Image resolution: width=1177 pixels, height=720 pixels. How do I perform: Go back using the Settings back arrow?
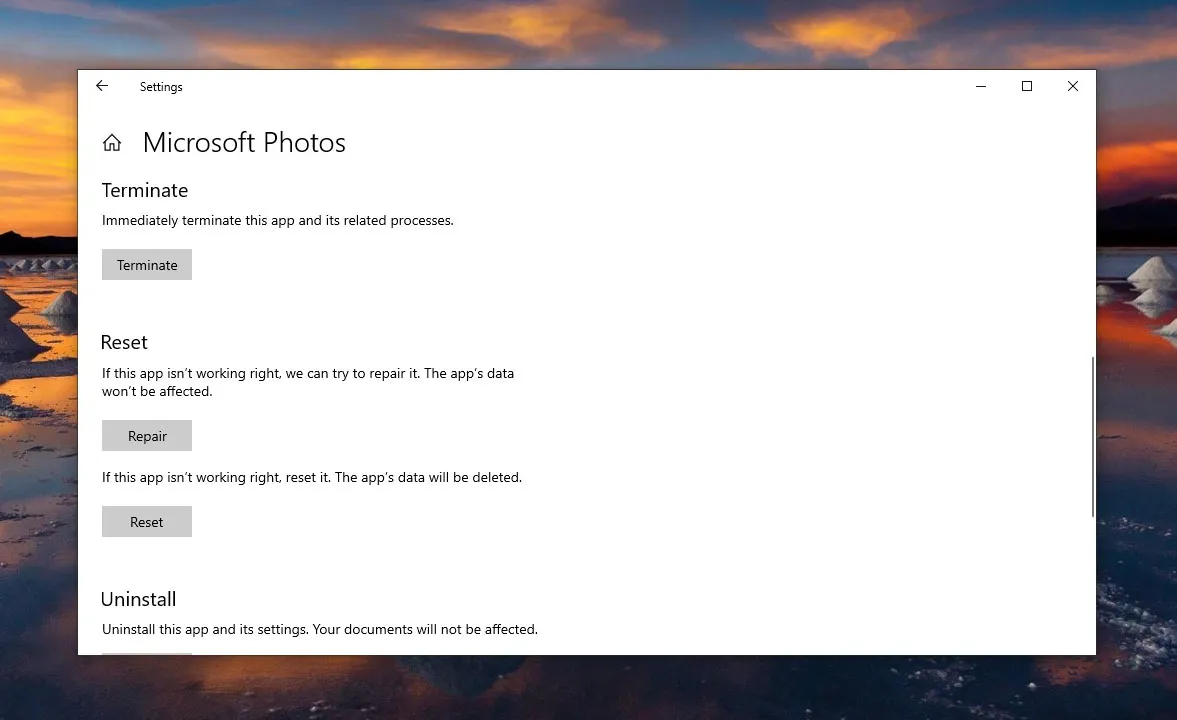coord(102,87)
